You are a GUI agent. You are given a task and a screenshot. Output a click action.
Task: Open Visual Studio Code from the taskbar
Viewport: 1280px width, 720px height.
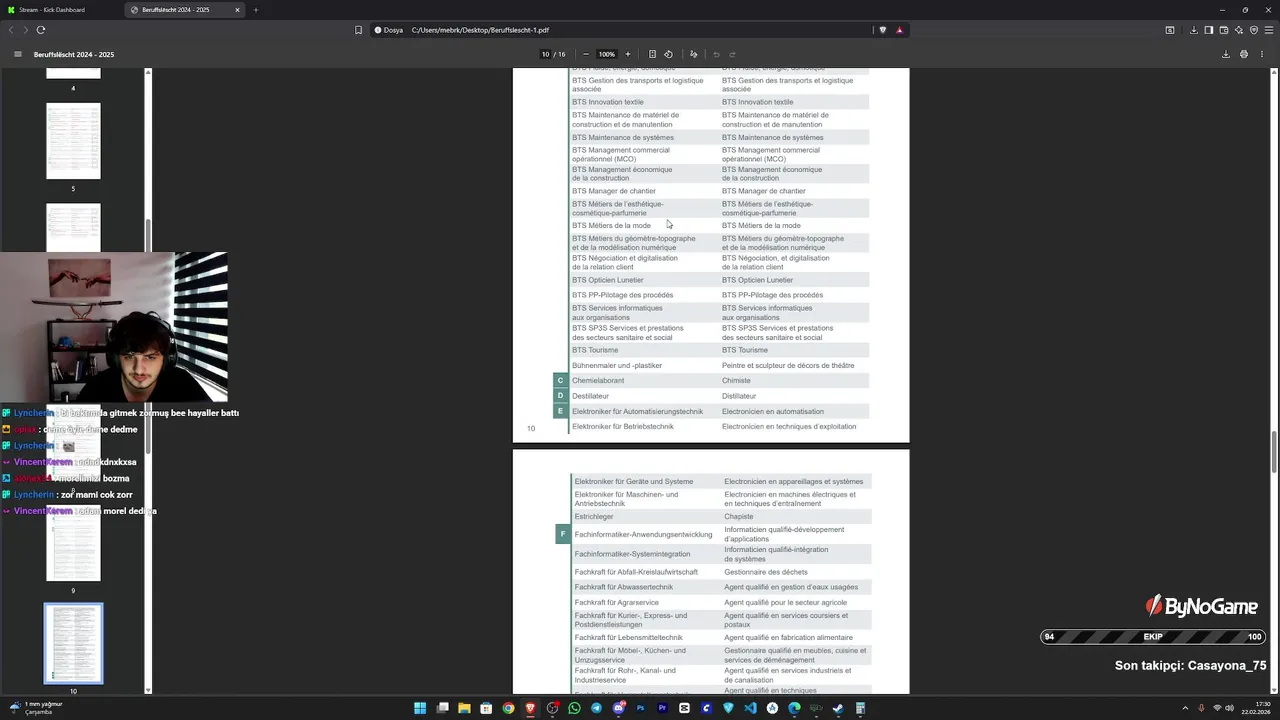point(750,708)
